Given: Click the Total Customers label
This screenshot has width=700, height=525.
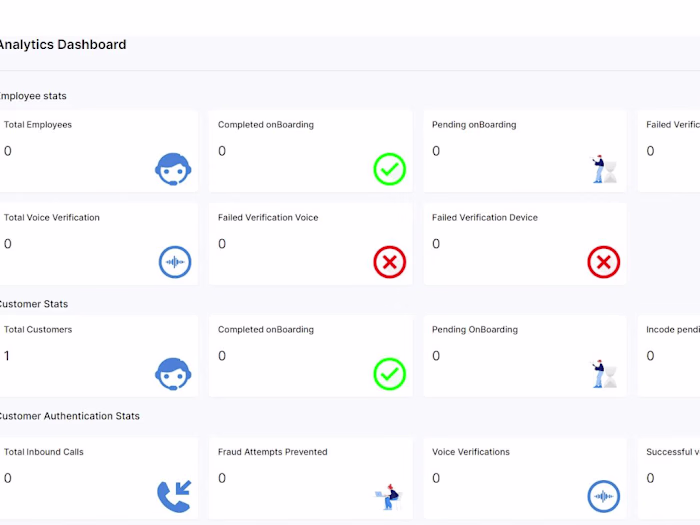Looking at the screenshot, I should tap(38, 329).
